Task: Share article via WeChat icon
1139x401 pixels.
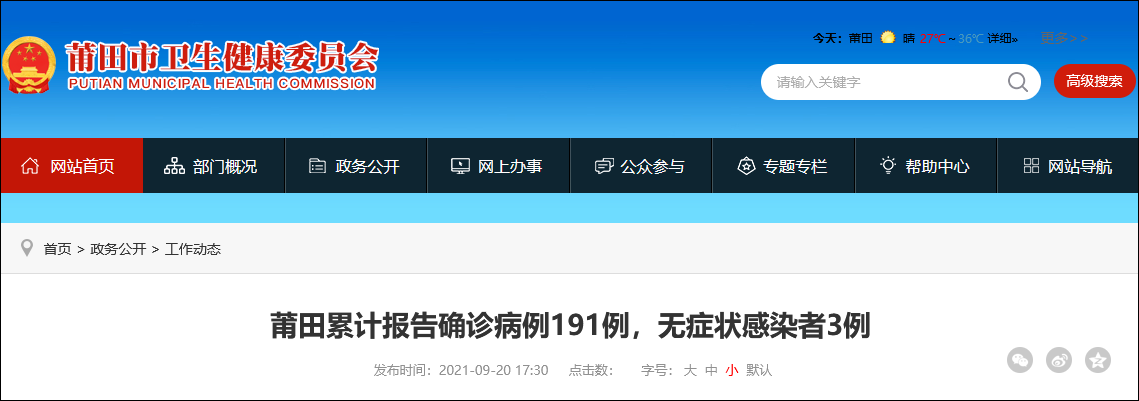Action: (x=1020, y=360)
